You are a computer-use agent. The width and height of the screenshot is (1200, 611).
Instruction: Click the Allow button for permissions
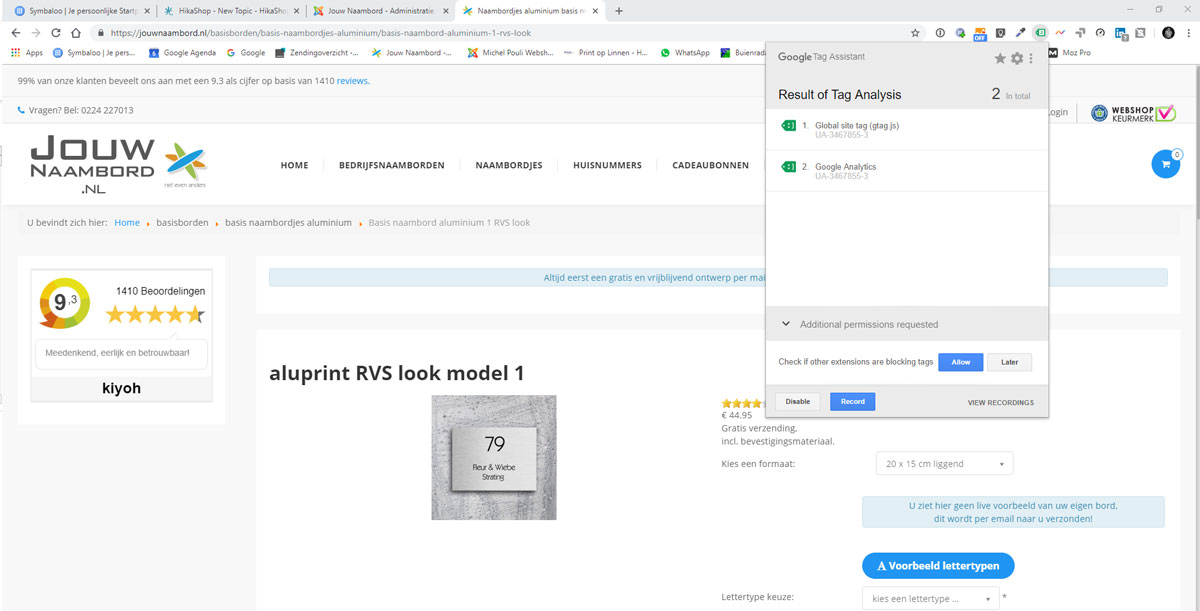(960, 362)
